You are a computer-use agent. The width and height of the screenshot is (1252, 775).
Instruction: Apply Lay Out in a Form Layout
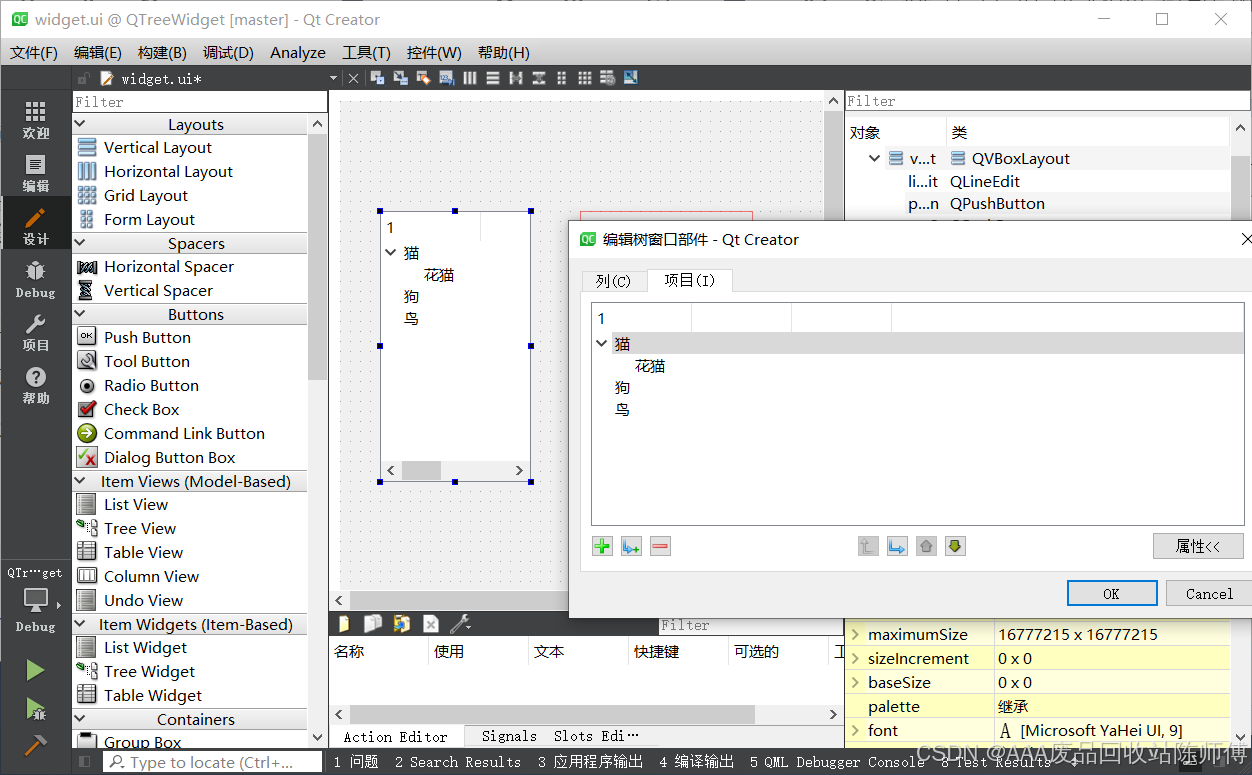[562, 78]
